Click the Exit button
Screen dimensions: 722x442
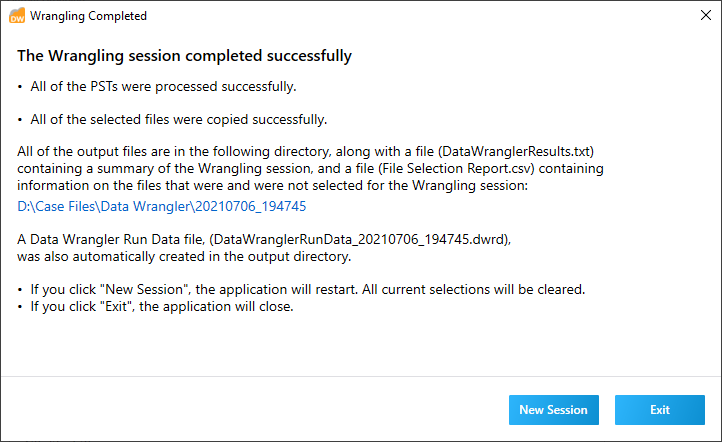coord(659,410)
